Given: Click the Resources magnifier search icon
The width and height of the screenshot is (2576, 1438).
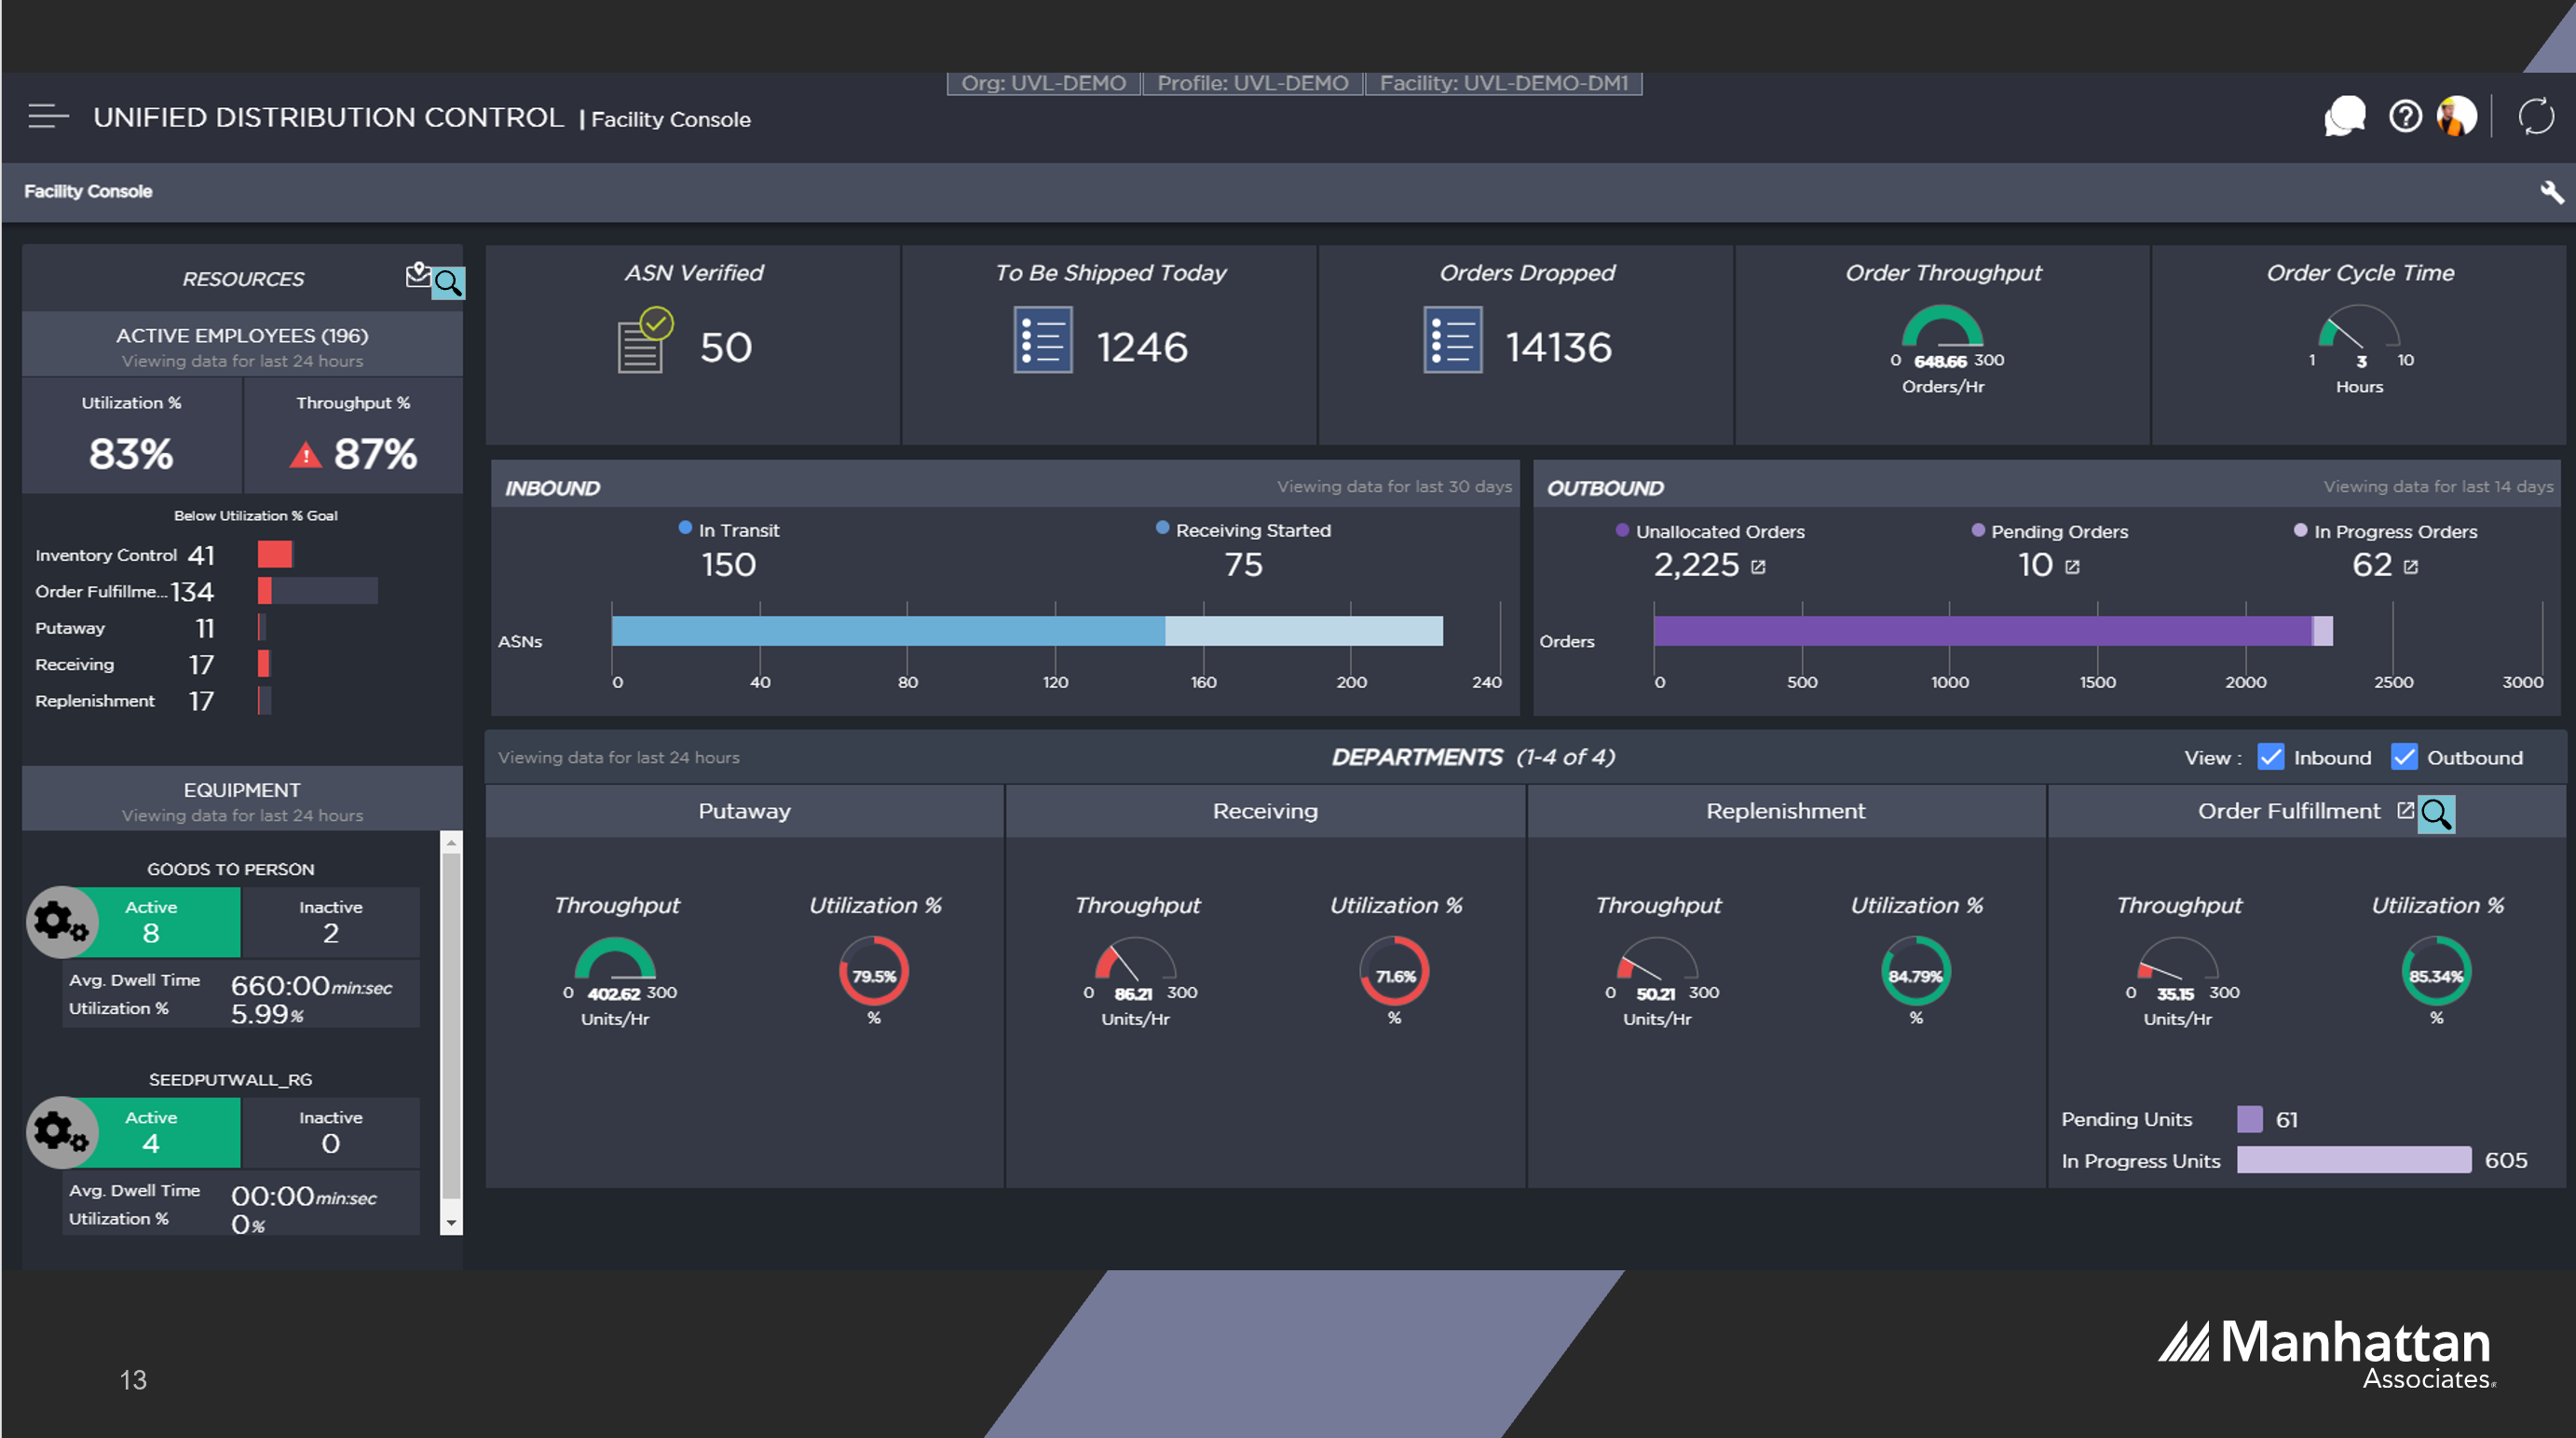Looking at the screenshot, I should point(448,283).
